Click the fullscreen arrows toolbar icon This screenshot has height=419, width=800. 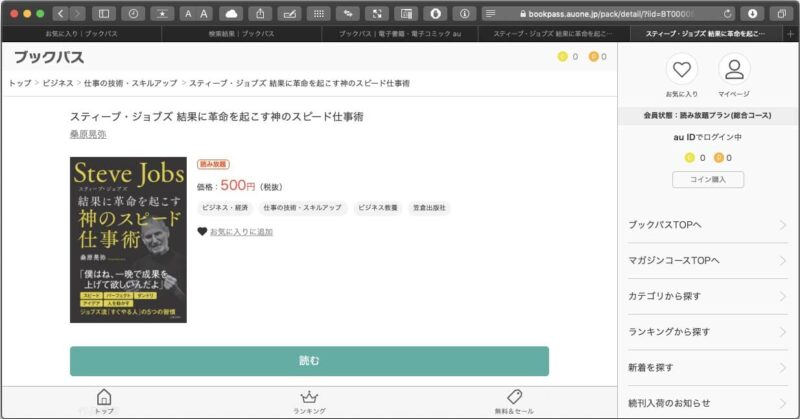click(x=377, y=14)
